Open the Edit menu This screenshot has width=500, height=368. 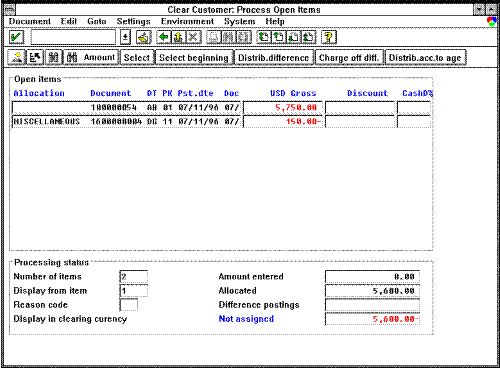pyautogui.click(x=69, y=21)
